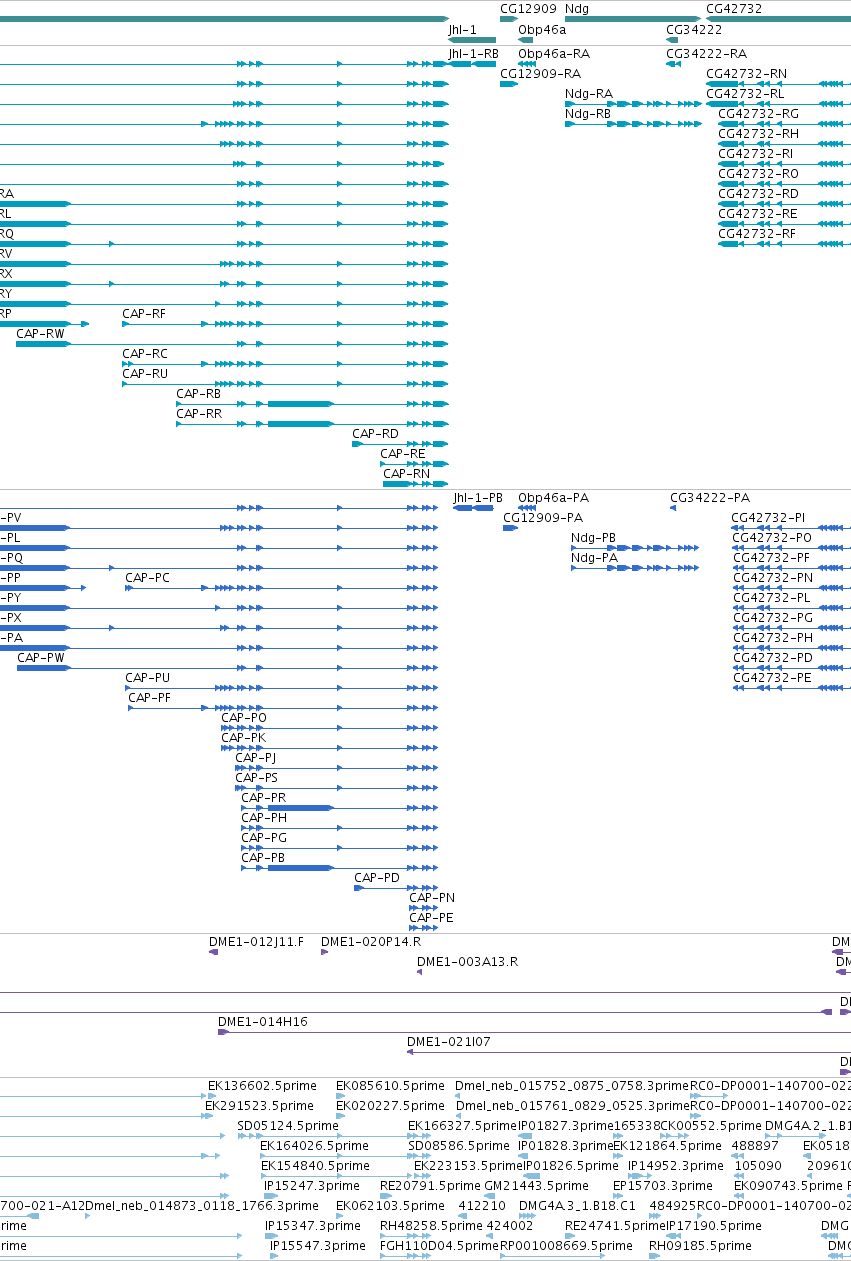Screen dimensions: 851x1261
Task: Click the CAP-PB protein
Action: click(340, 868)
